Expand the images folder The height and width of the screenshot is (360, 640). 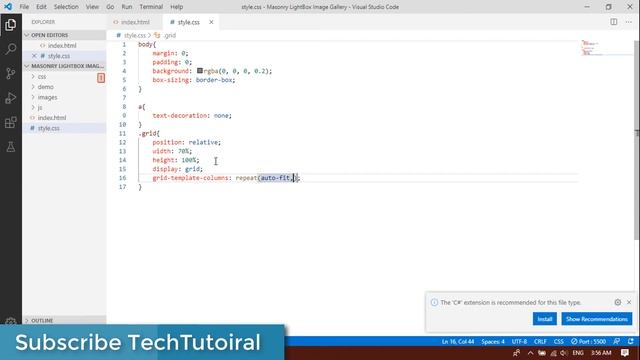pyautogui.click(x=33, y=97)
